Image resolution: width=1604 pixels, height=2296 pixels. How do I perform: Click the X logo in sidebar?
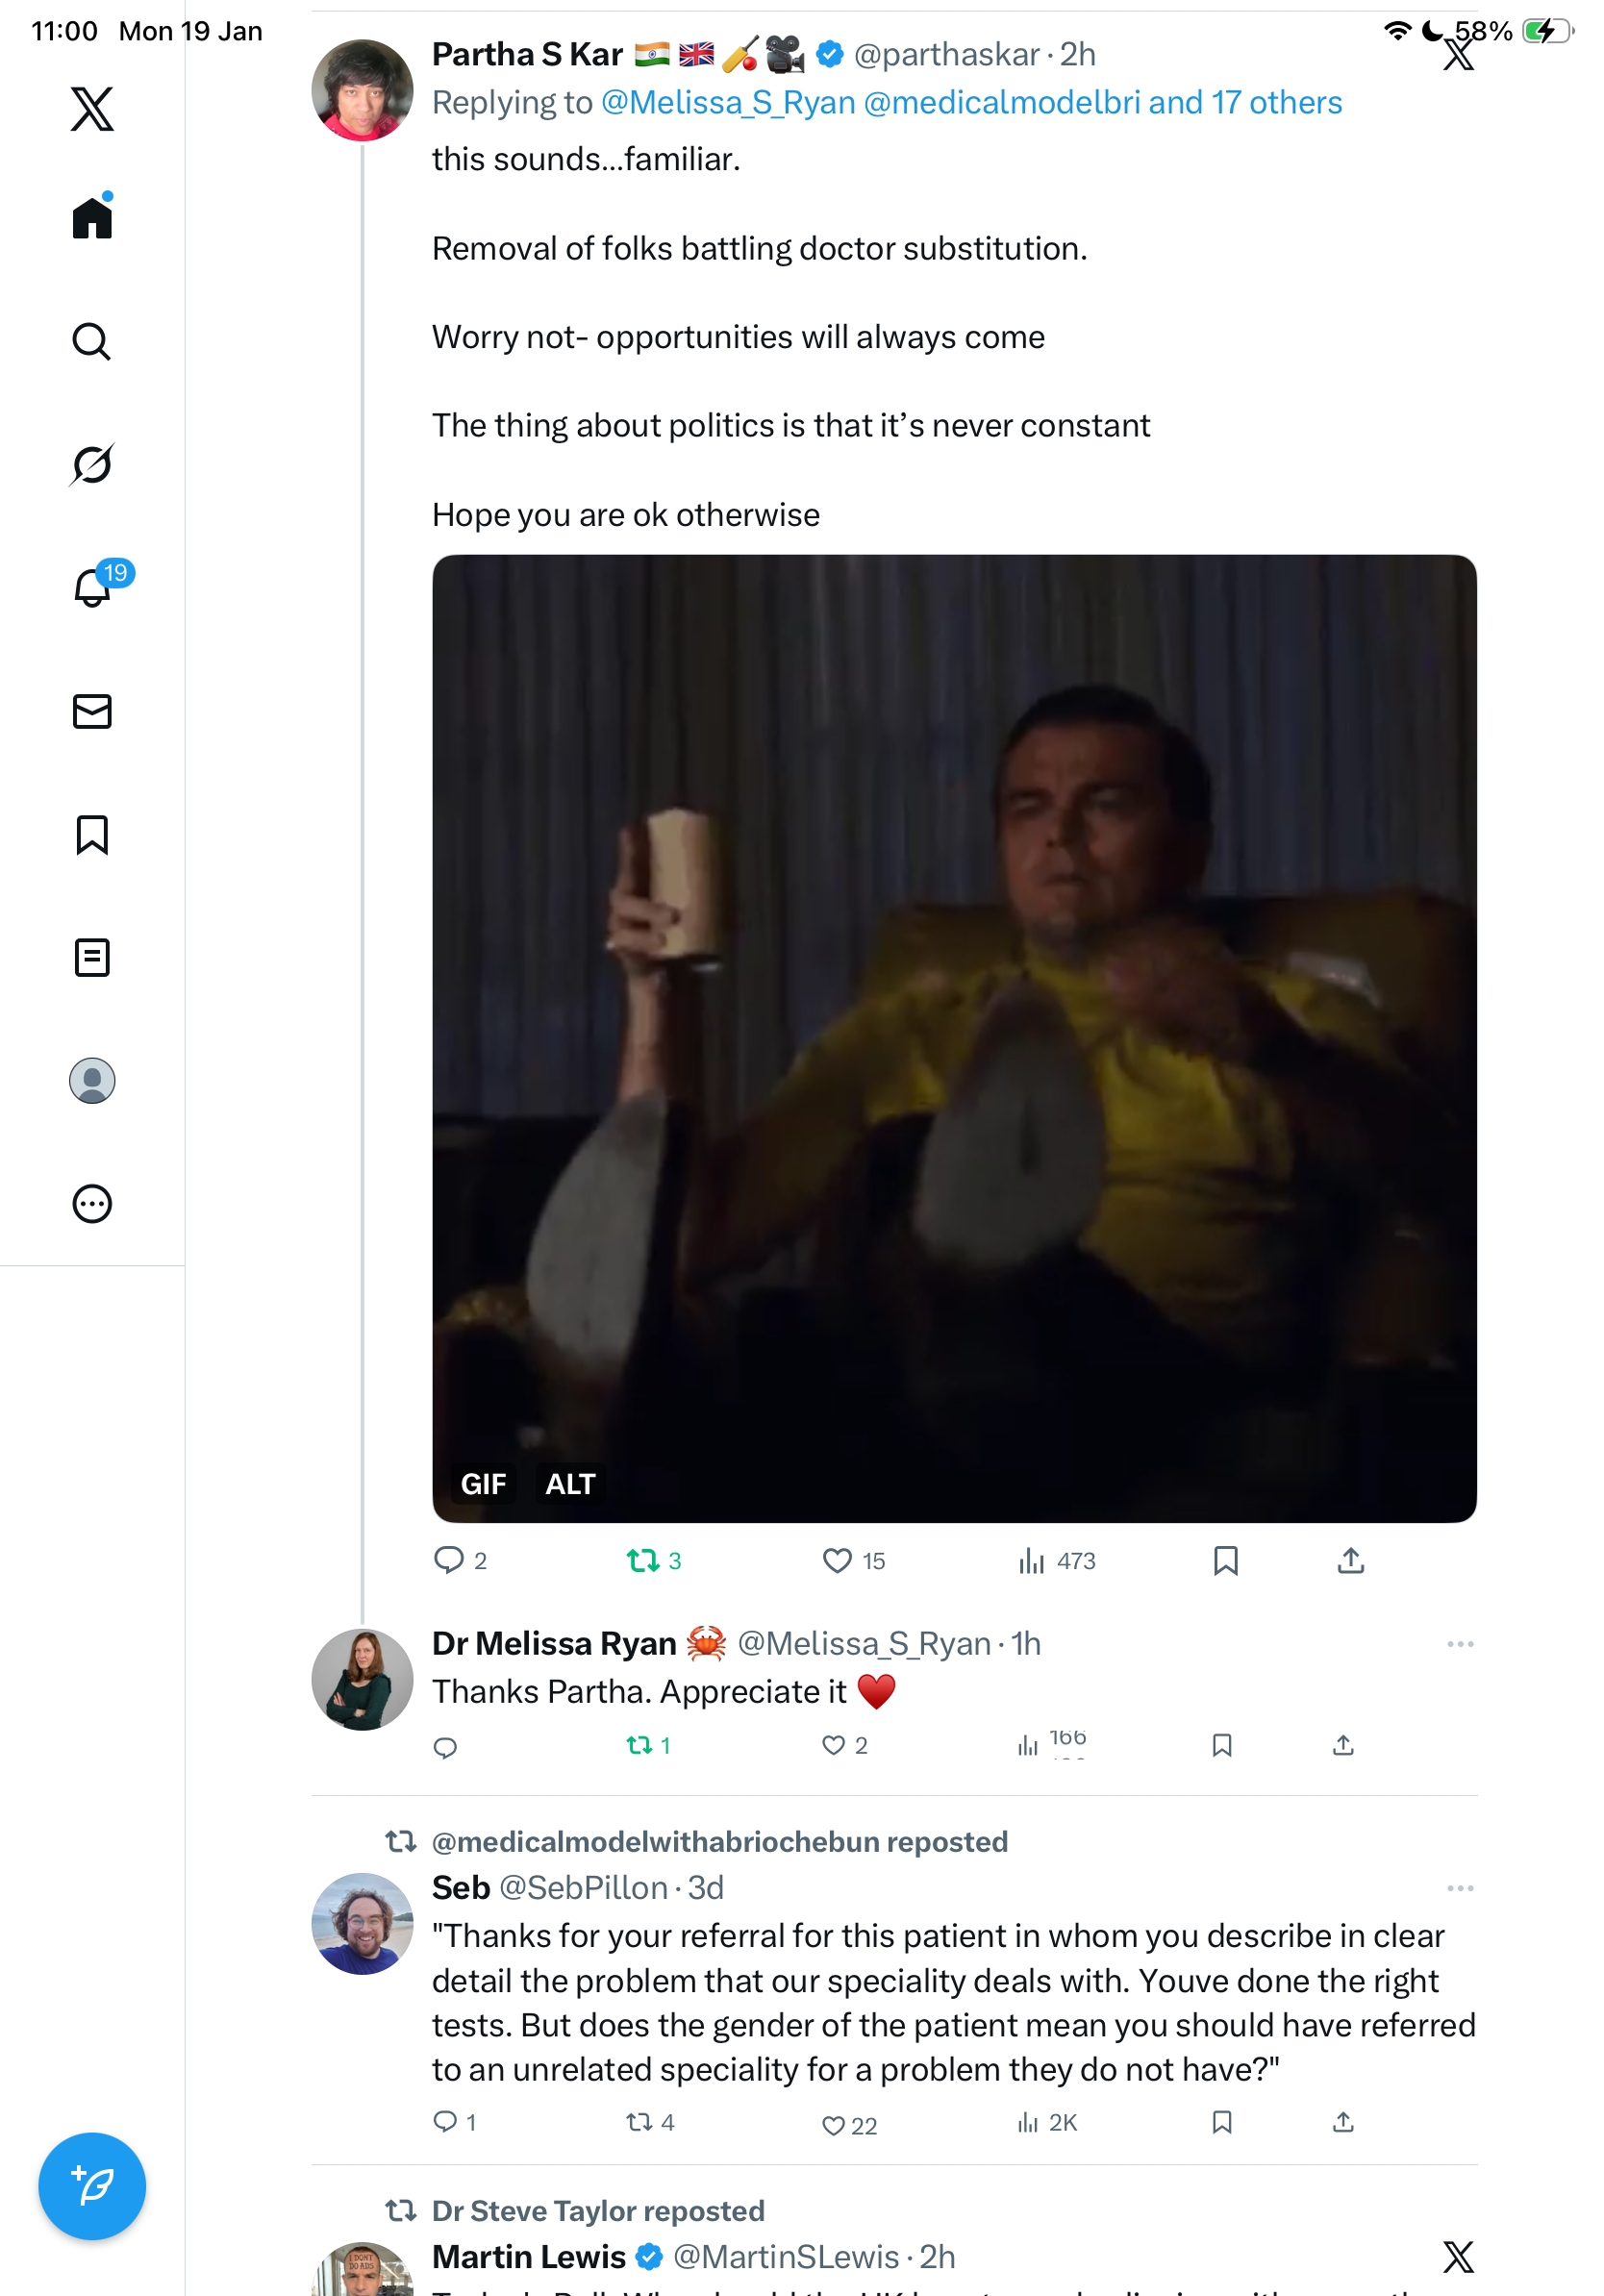coord(92,109)
